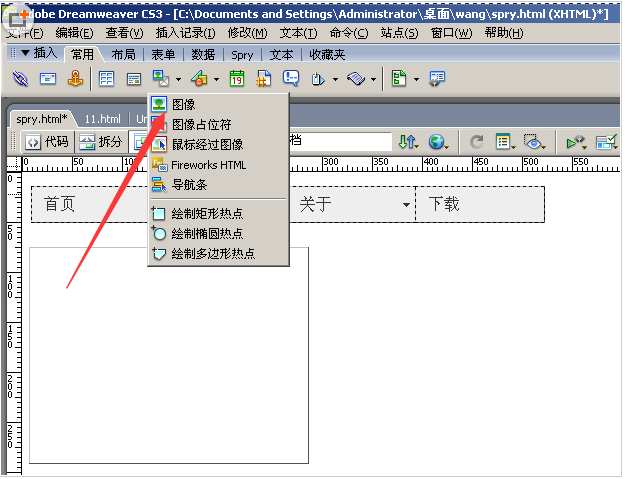This screenshot has height=479, width=625.
Task: Click the Refresh Design View icon
Action: pos(477,141)
